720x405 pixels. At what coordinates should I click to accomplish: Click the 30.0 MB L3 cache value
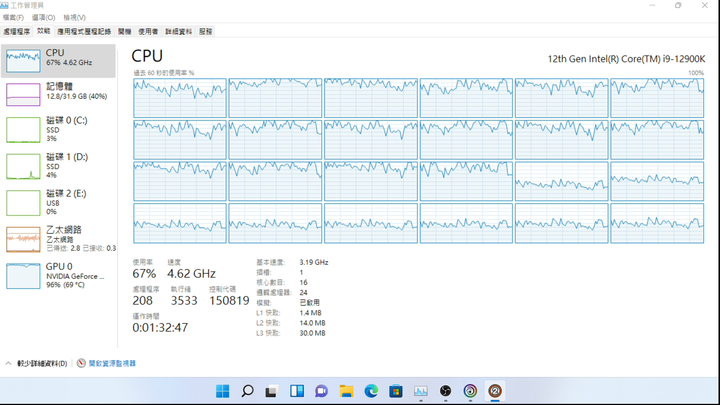pyautogui.click(x=312, y=333)
